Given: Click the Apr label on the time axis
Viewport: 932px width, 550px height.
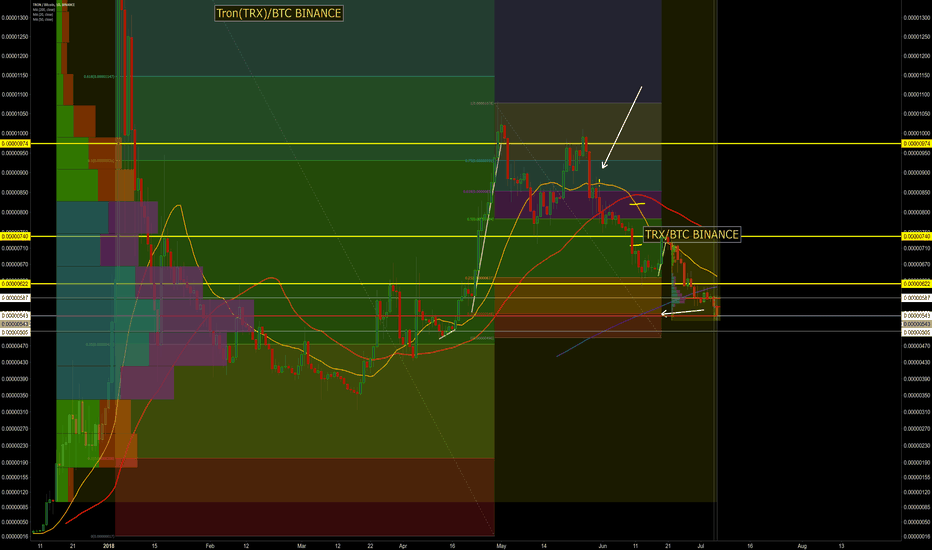Looking at the screenshot, I should (403, 545).
